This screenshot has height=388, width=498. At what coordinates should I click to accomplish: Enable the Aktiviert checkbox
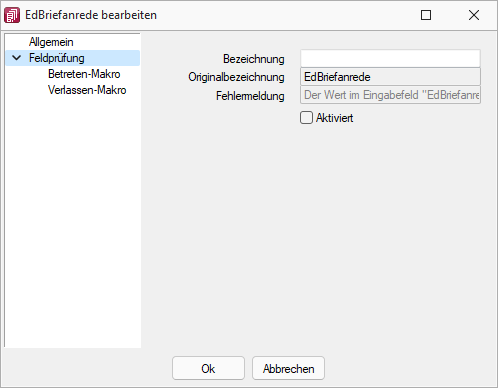306,118
